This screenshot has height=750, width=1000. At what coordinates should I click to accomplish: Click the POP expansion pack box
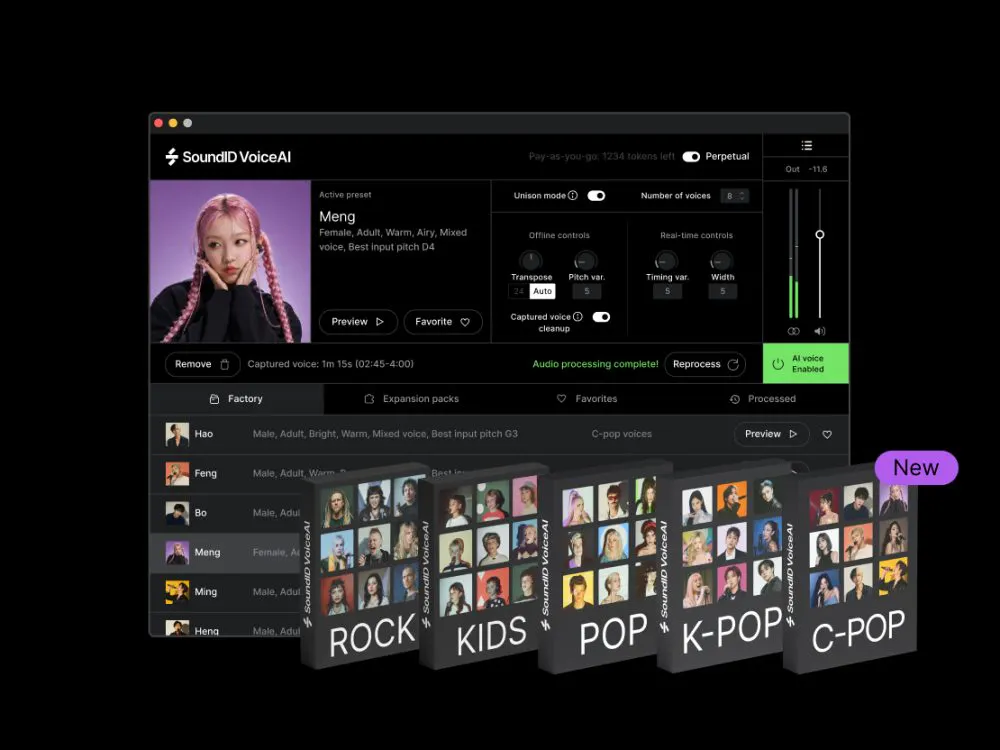pyautogui.click(x=603, y=566)
